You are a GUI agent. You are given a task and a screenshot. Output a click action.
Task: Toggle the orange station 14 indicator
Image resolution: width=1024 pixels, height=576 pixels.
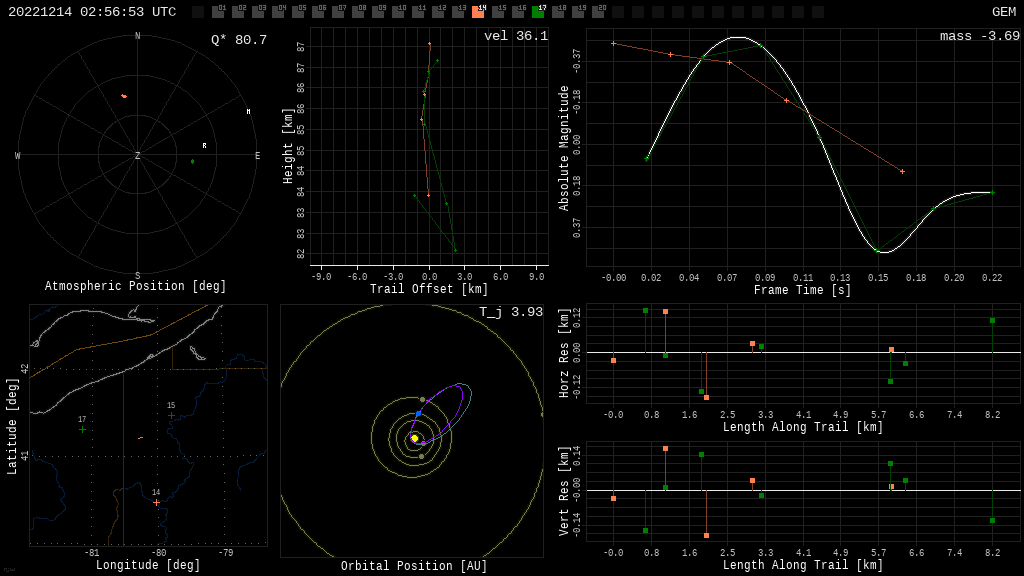(x=478, y=12)
